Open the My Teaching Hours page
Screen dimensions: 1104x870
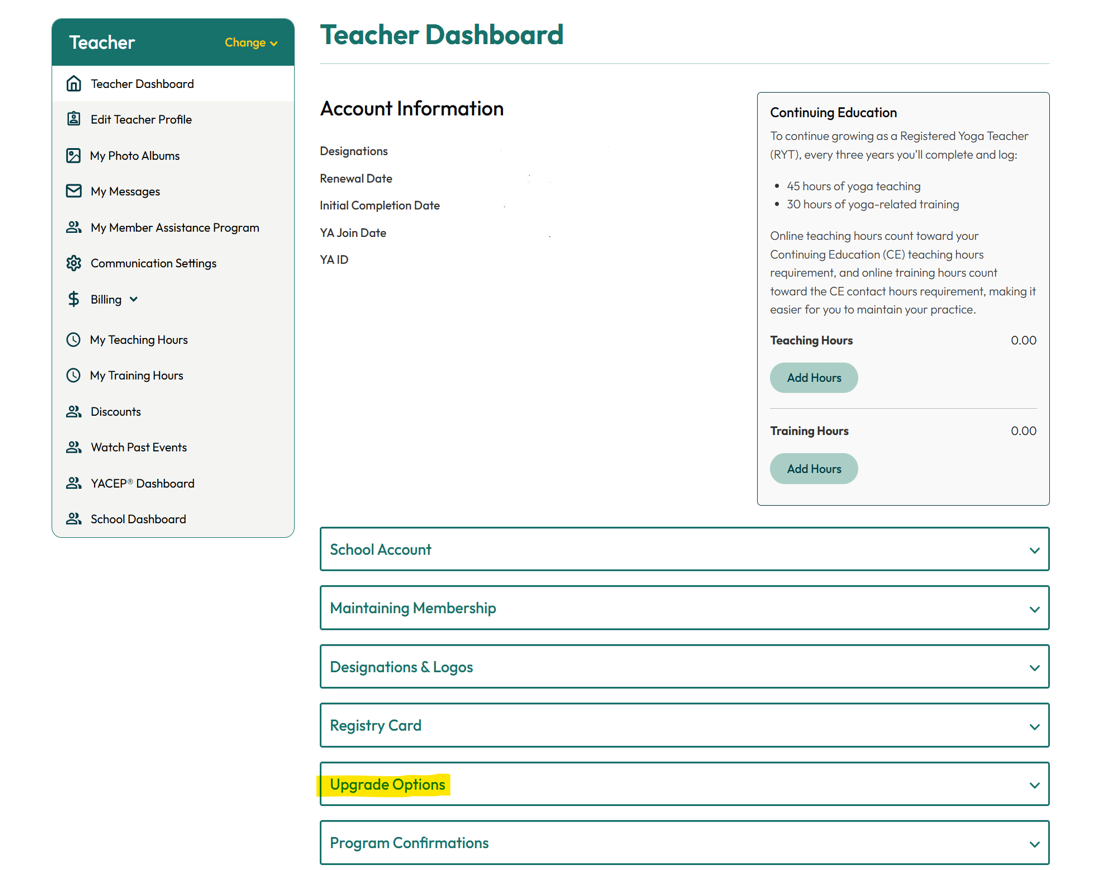click(x=173, y=340)
